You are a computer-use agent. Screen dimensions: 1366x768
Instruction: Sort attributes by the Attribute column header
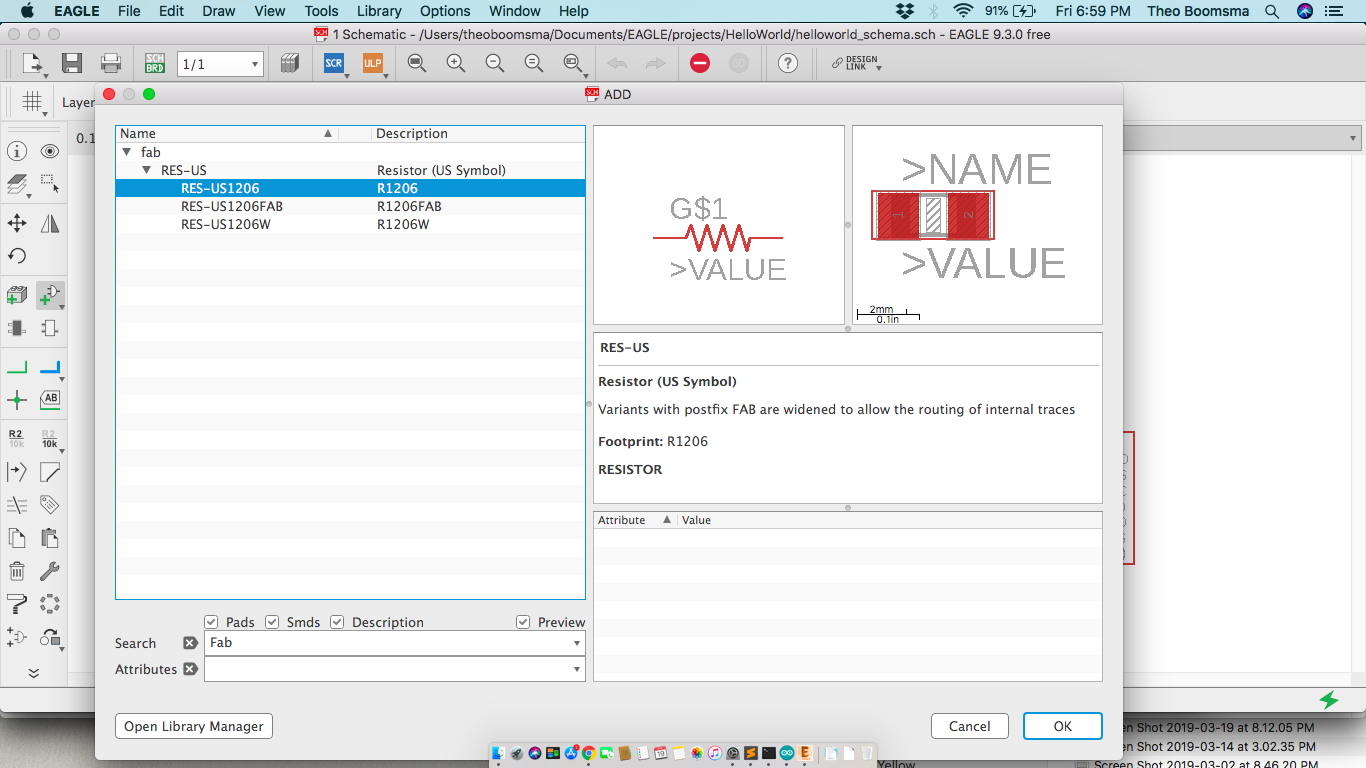(636, 520)
